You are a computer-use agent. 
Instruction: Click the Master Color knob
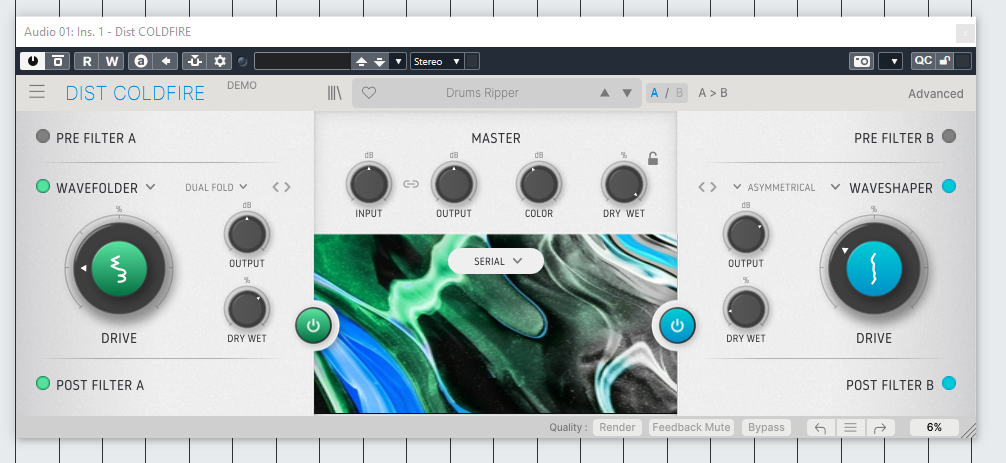(x=539, y=184)
